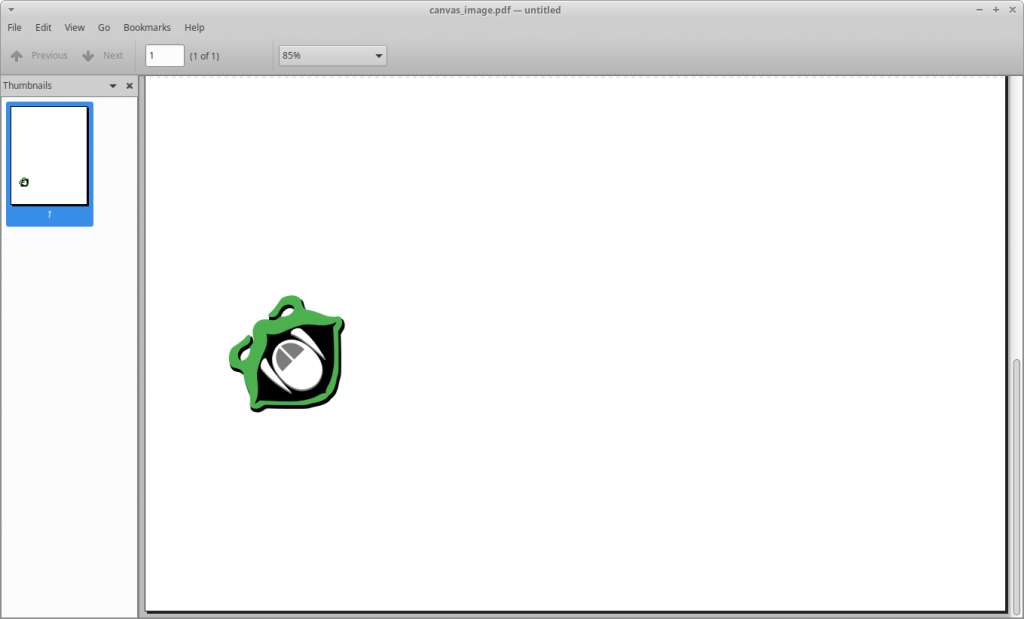The width and height of the screenshot is (1024, 619).
Task: Open the View menu
Action: (x=74, y=27)
